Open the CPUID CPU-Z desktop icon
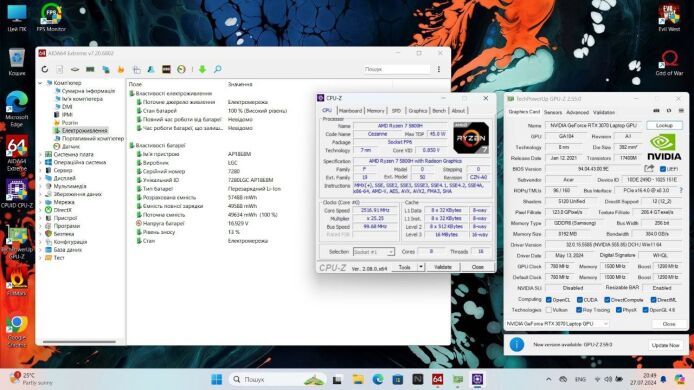The image size is (694, 390). coord(17,193)
